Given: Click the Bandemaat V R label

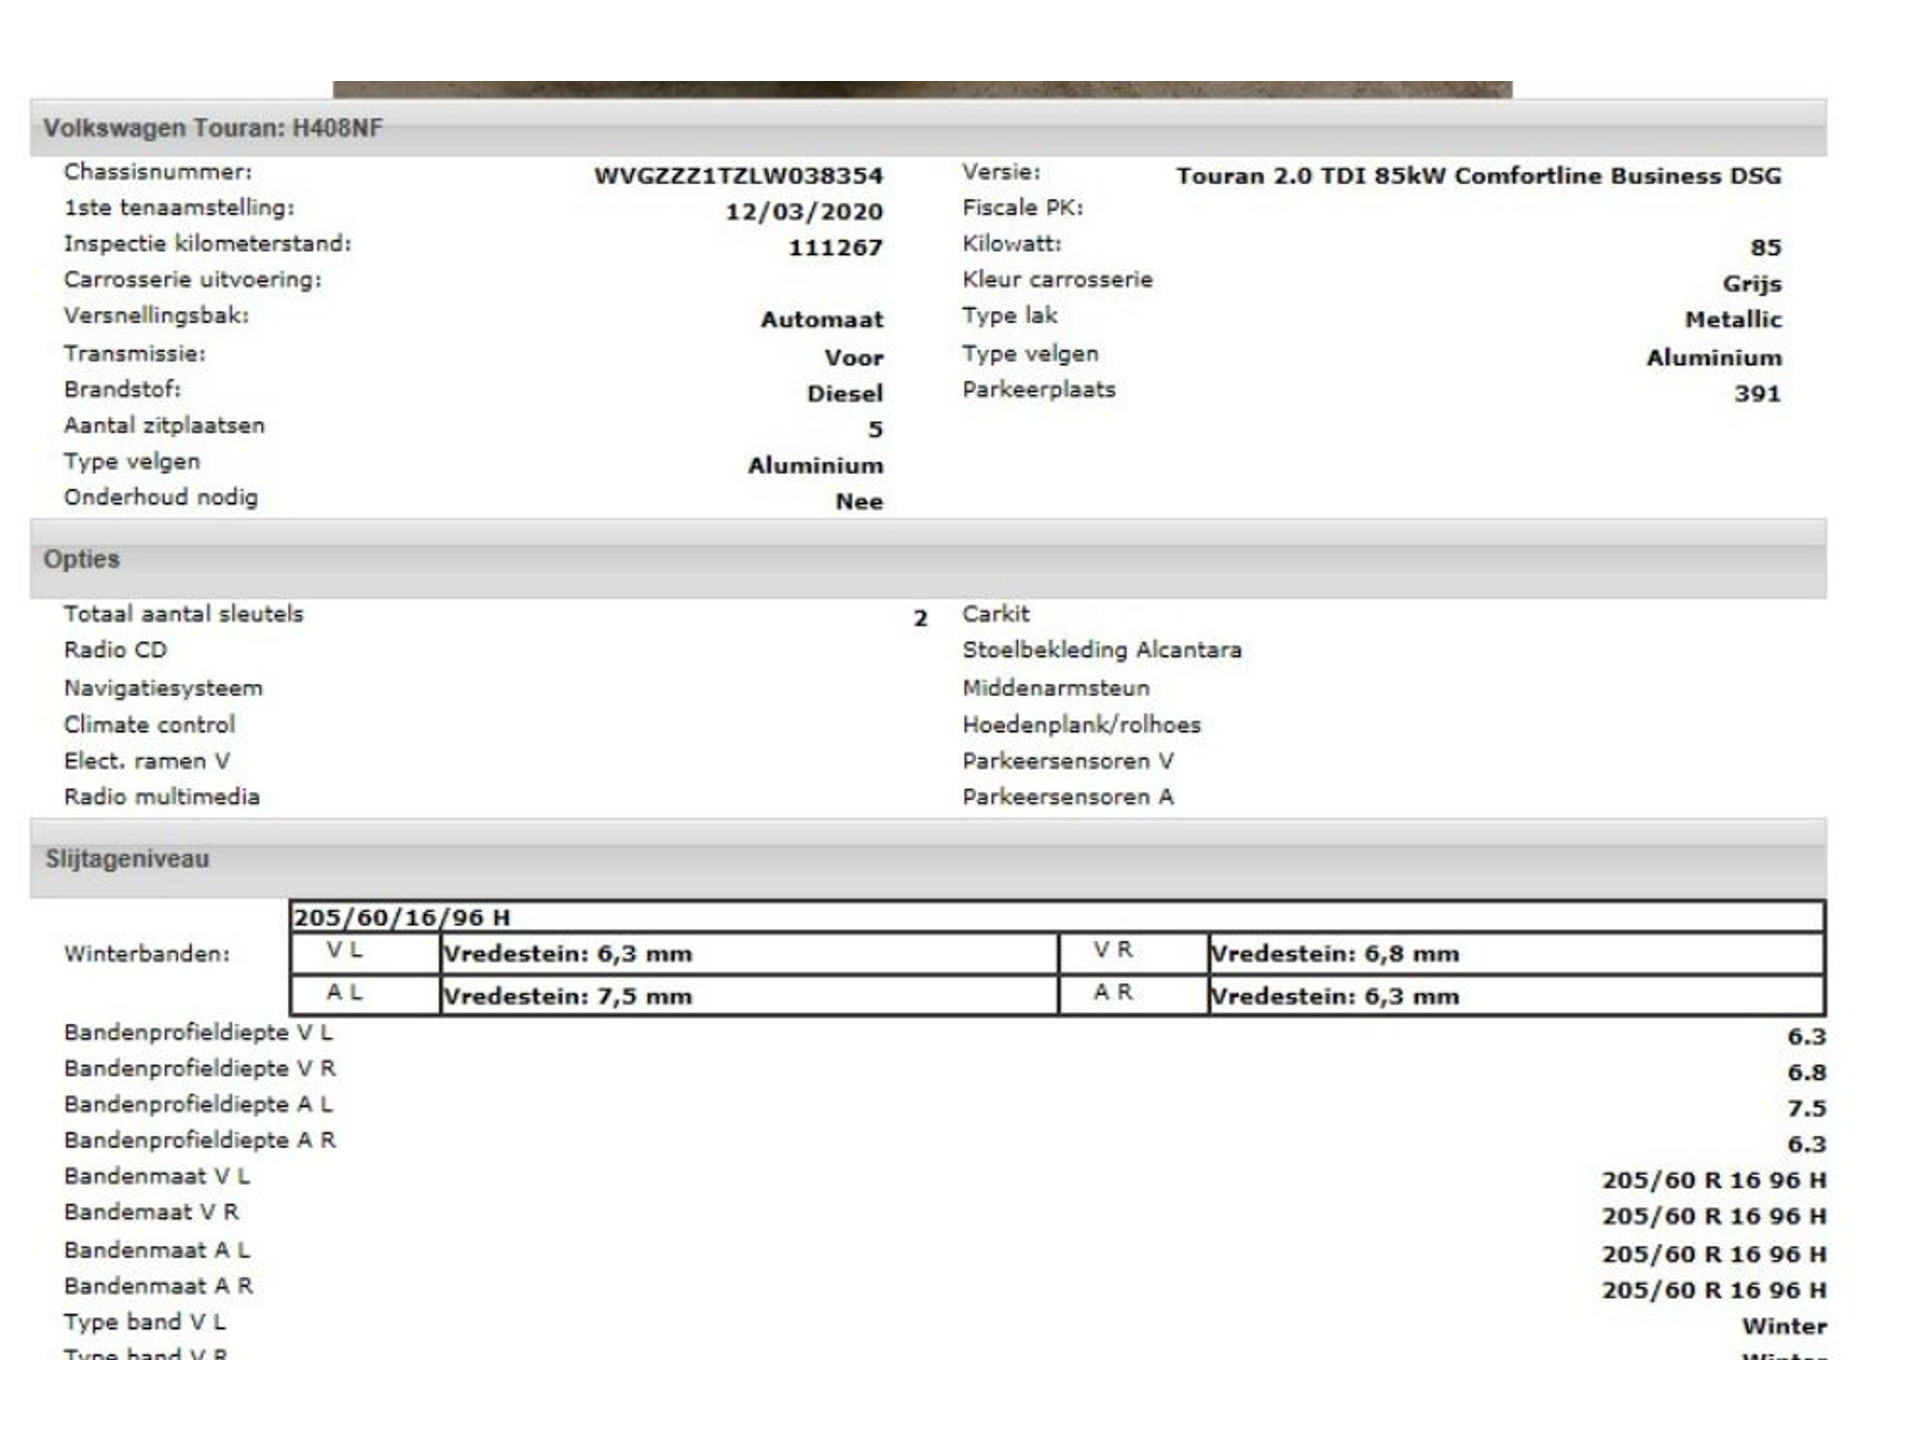Looking at the screenshot, I should click(x=151, y=1212).
